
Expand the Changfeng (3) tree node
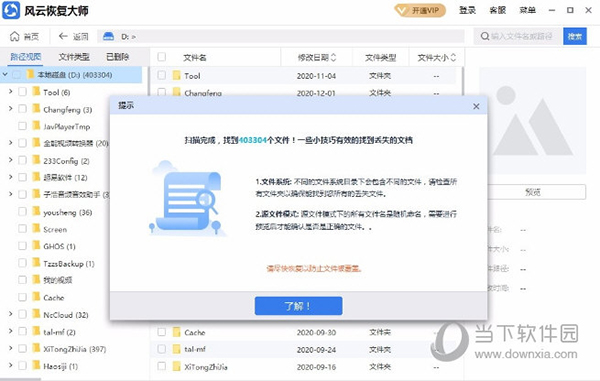click(x=11, y=109)
